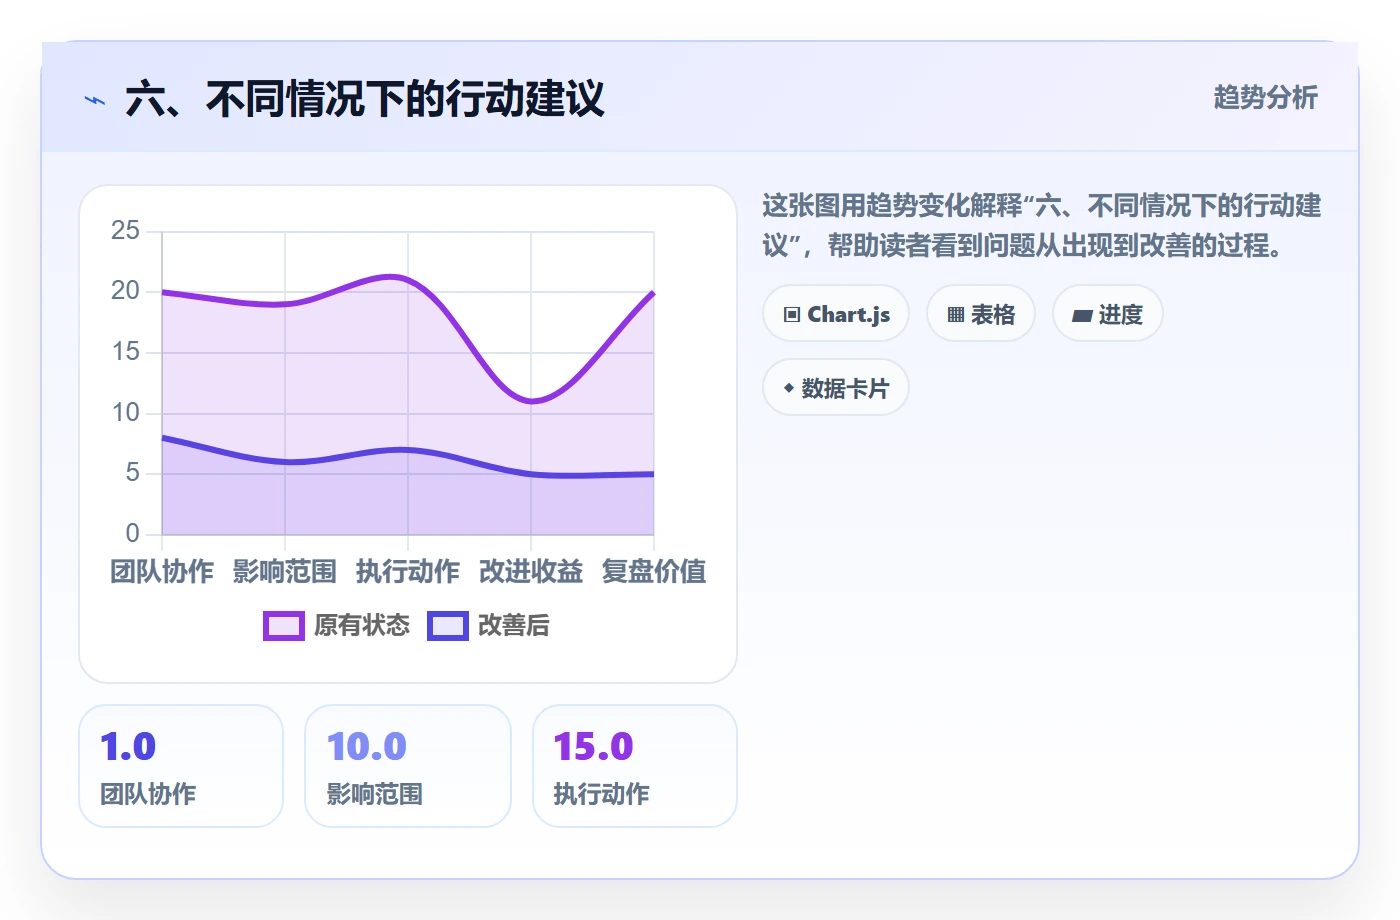Click the purple line's dip above 改进收益
Screen dimensions: 1400x920
pos(531,401)
